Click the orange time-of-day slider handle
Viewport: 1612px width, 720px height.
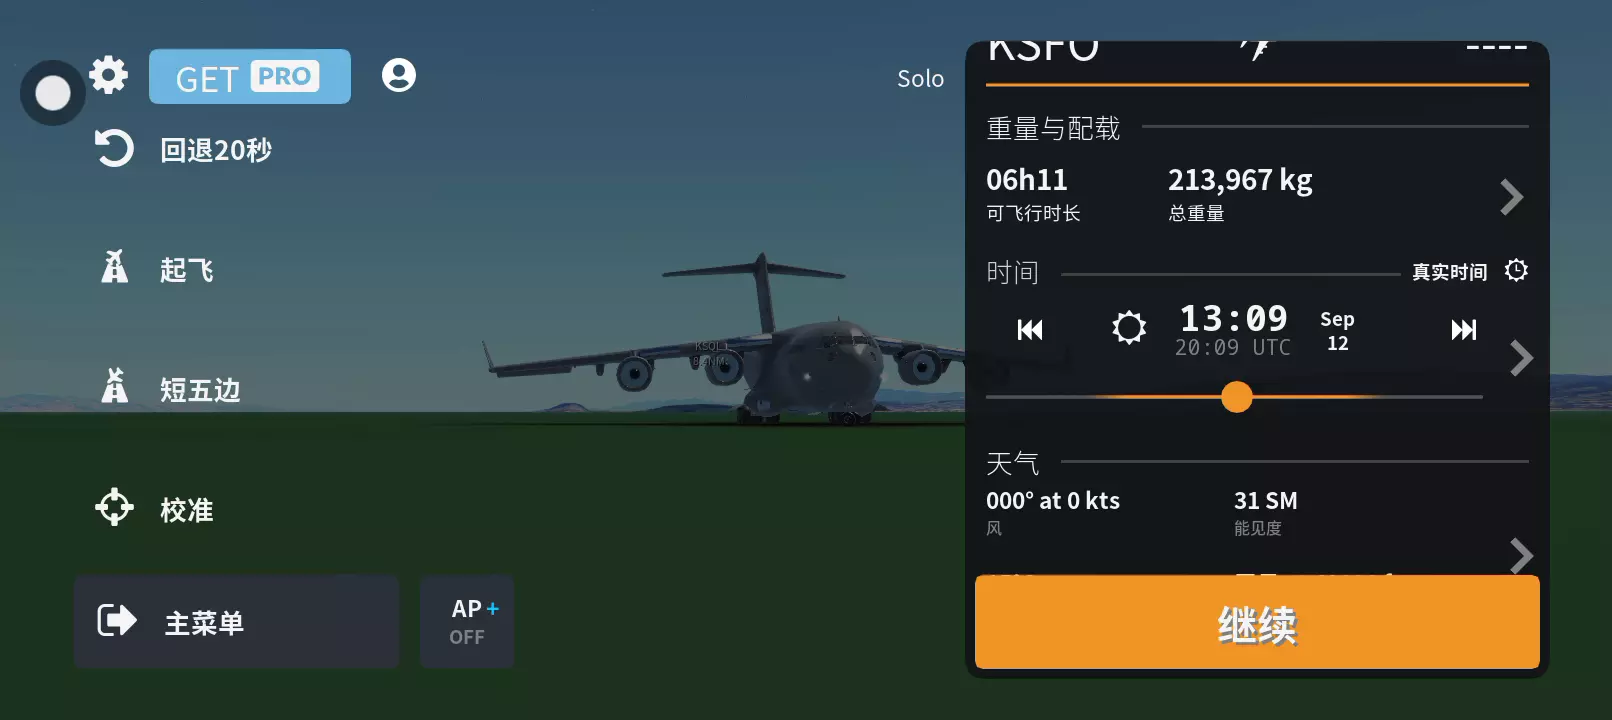[x=1237, y=397]
